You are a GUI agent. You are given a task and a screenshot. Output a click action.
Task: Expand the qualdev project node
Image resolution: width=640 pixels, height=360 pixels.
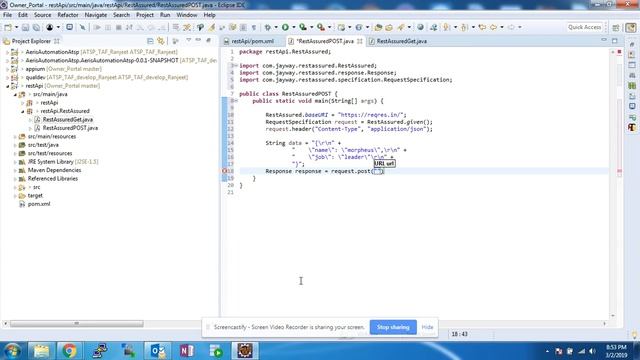point(7,78)
